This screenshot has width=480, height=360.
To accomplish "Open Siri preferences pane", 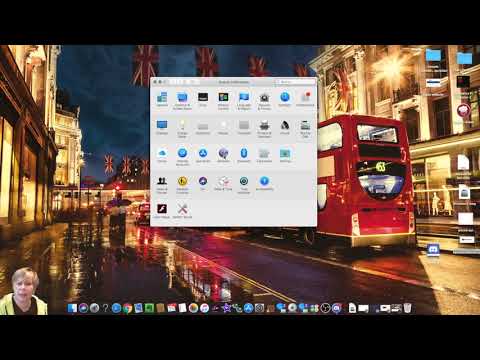I will click(x=203, y=181).
